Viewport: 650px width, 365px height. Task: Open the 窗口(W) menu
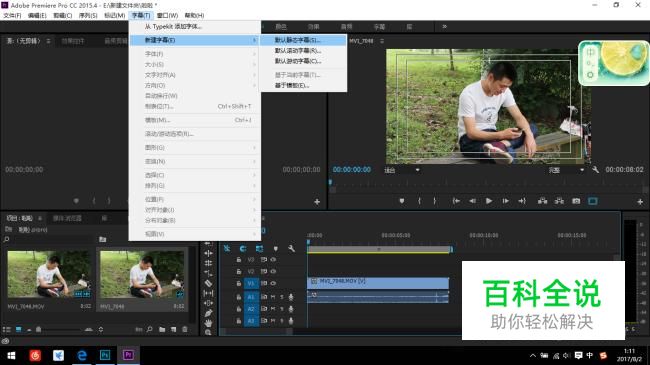pos(167,15)
